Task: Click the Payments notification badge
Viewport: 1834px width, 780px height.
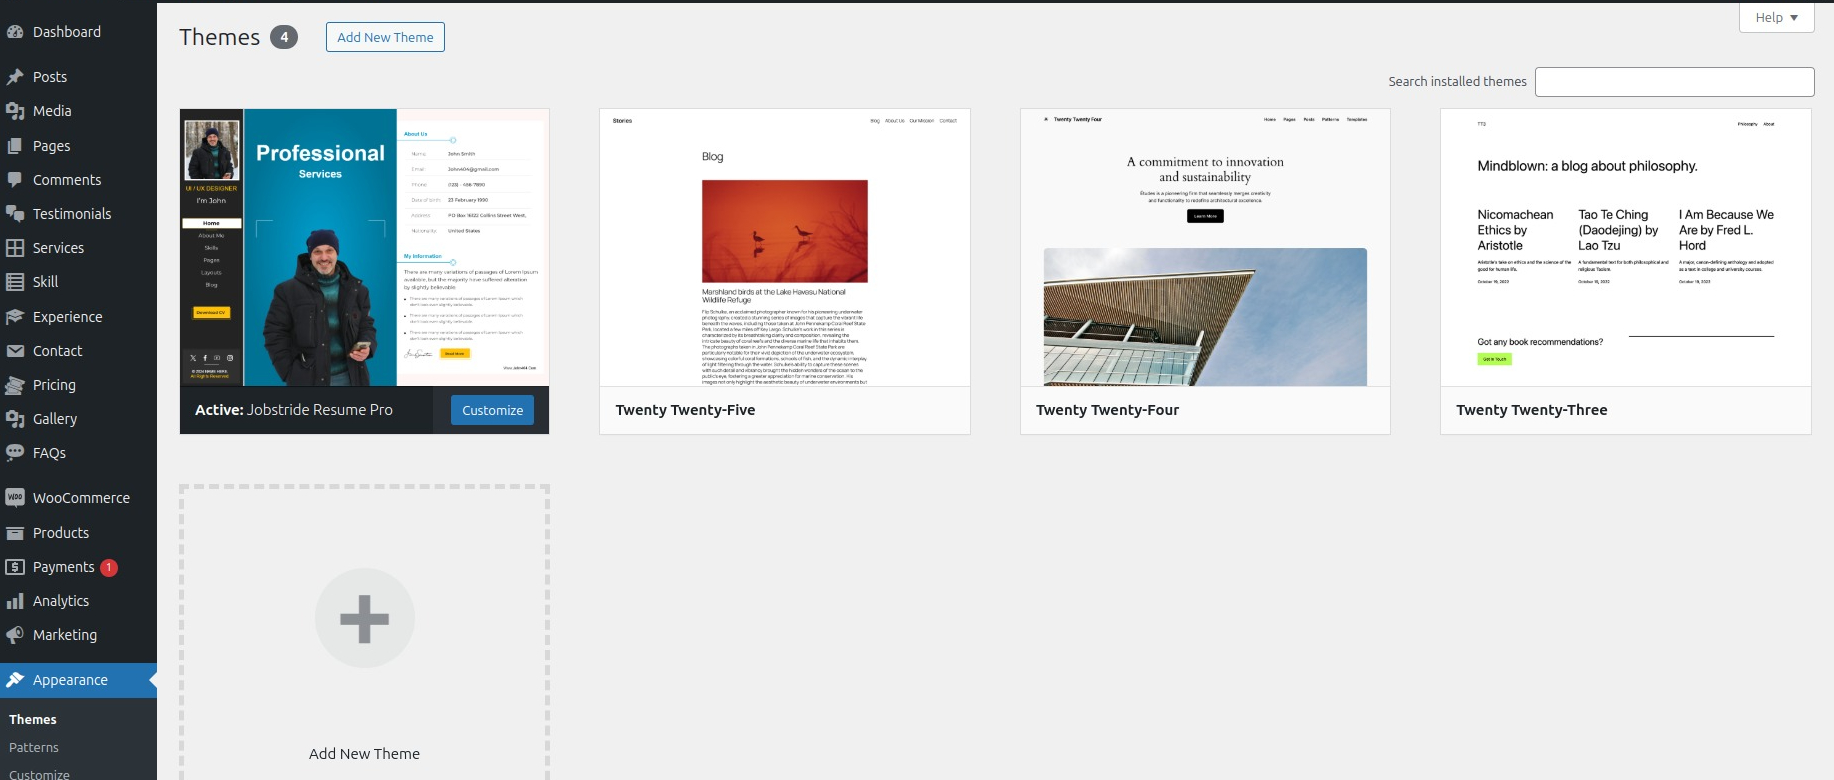Action: pyautogui.click(x=109, y=568)
